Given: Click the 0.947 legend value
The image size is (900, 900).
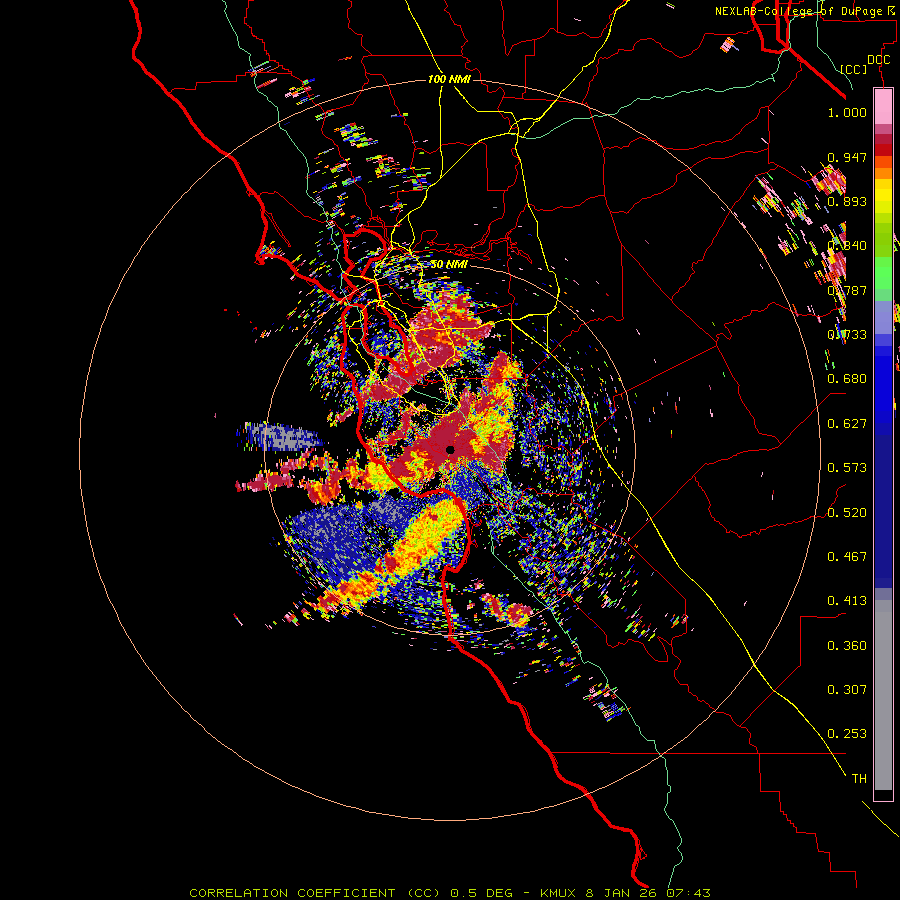Looking at the screenshot, I should click(x=847, y=157).
